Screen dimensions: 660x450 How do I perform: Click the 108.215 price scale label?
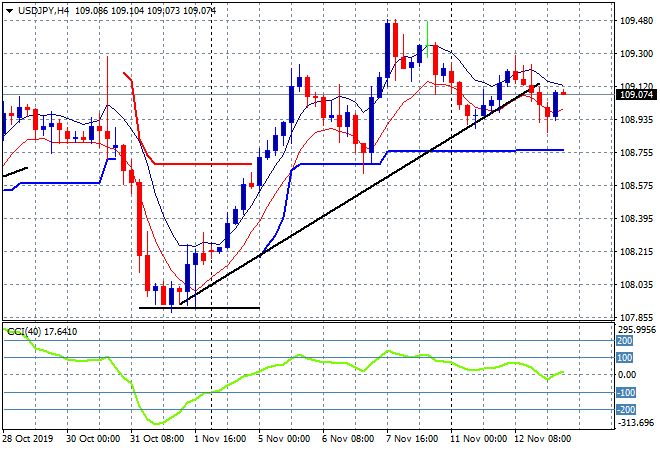(636, 252)
